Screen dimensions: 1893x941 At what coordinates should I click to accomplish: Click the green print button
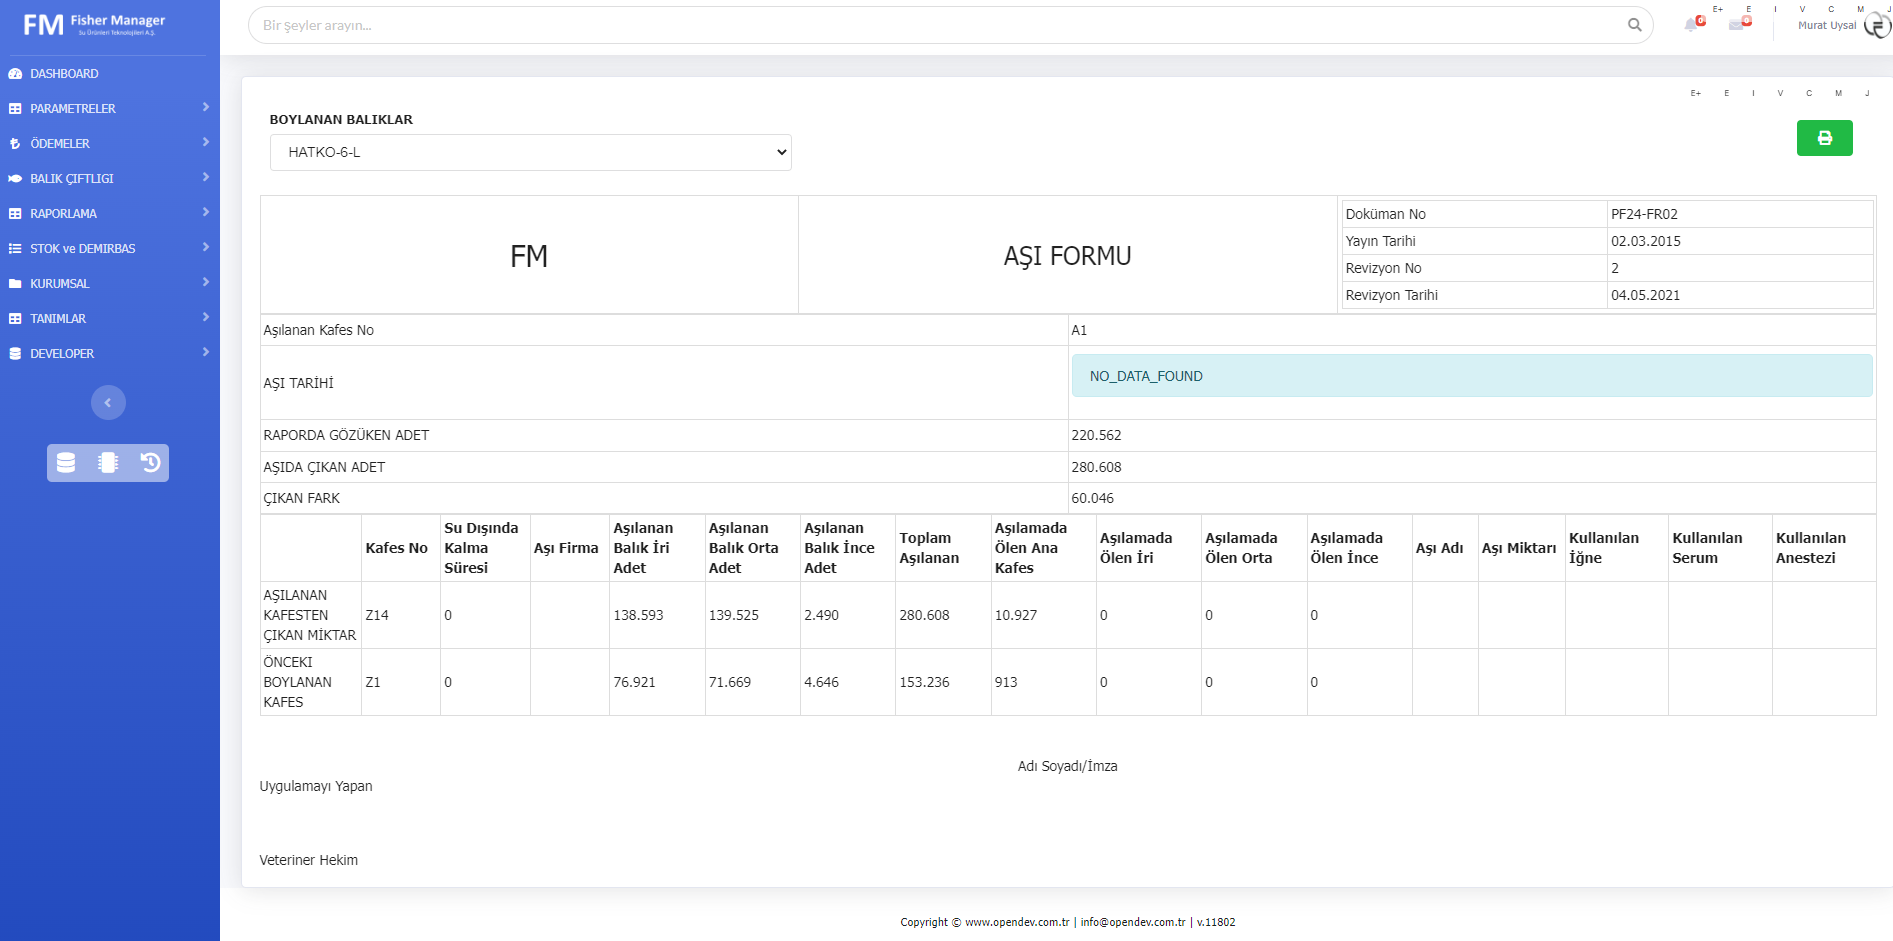point(1824,138)
